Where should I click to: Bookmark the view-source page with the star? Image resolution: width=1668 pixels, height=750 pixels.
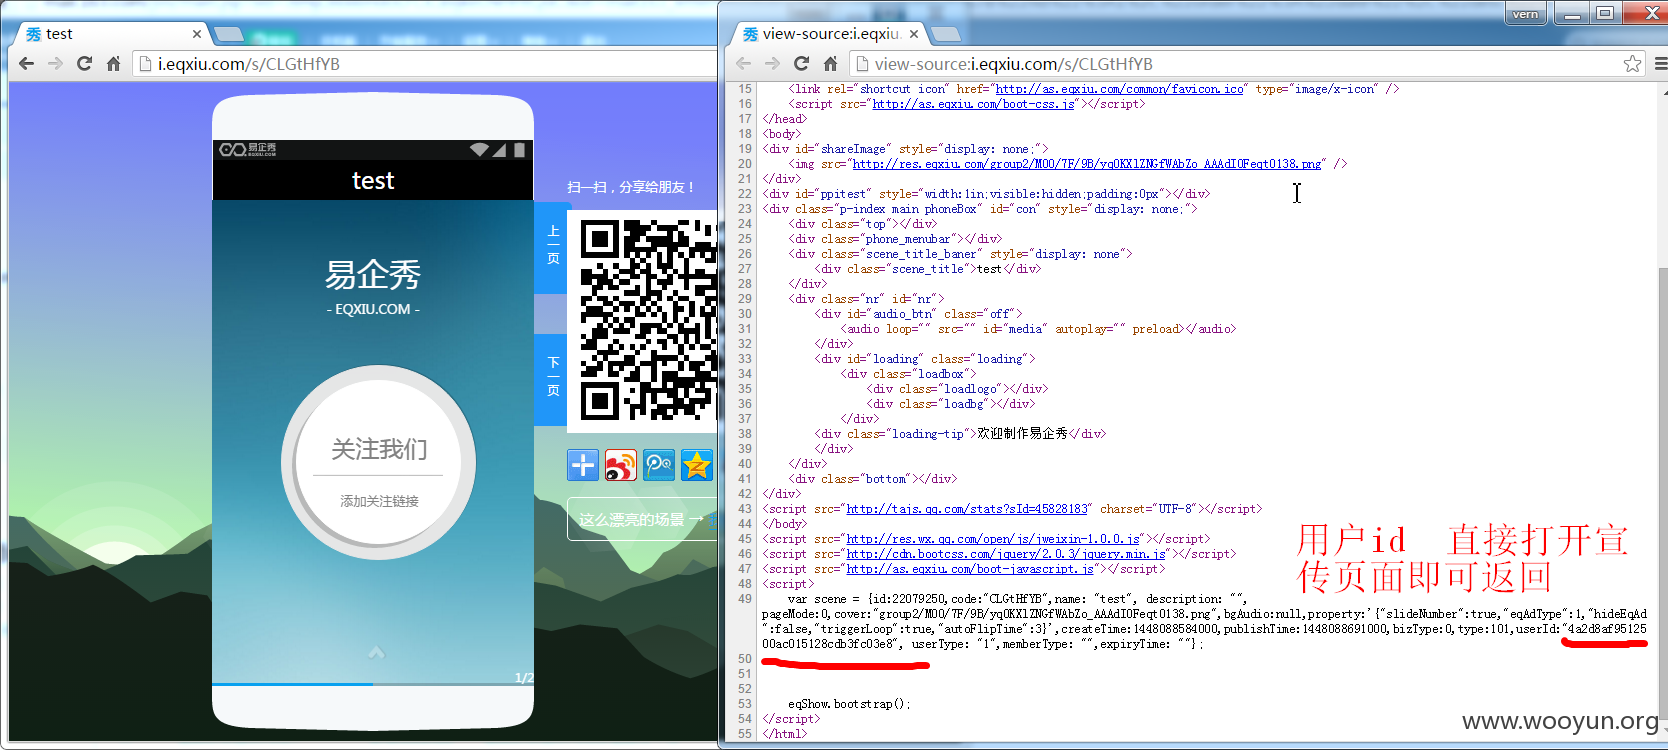coord(1632,64)
